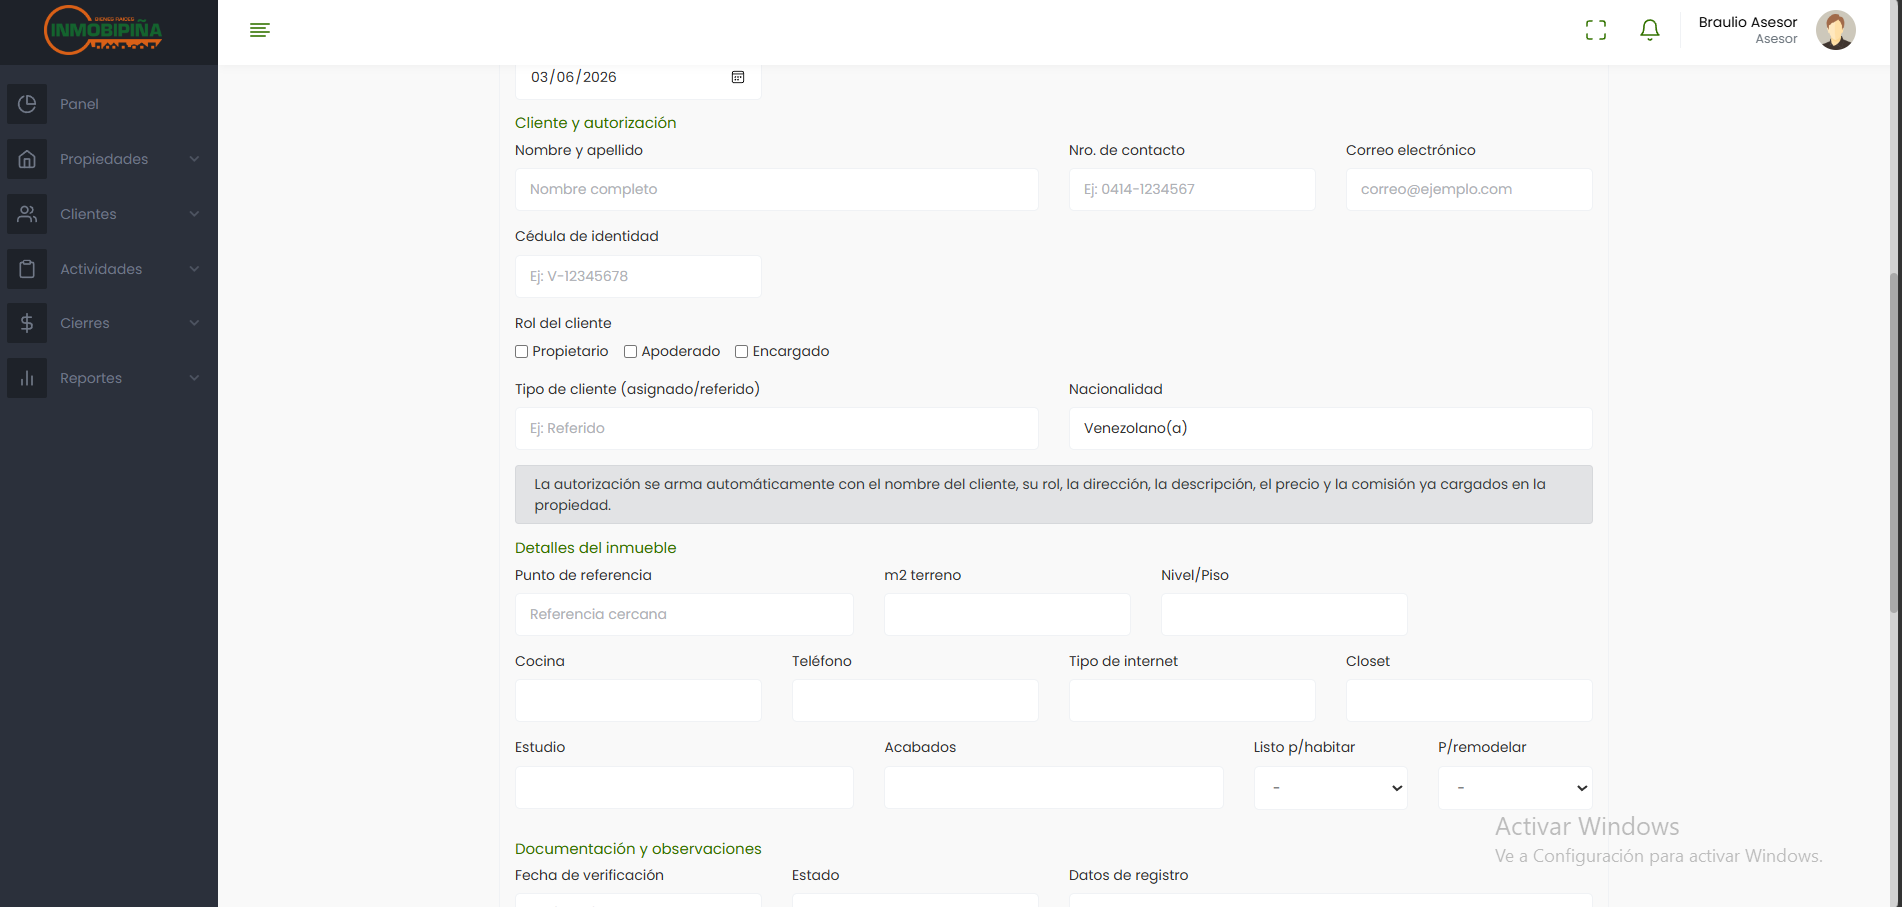Click the page vertical scrollbar
1902x907 pixels.
[x=1895, y=445]
